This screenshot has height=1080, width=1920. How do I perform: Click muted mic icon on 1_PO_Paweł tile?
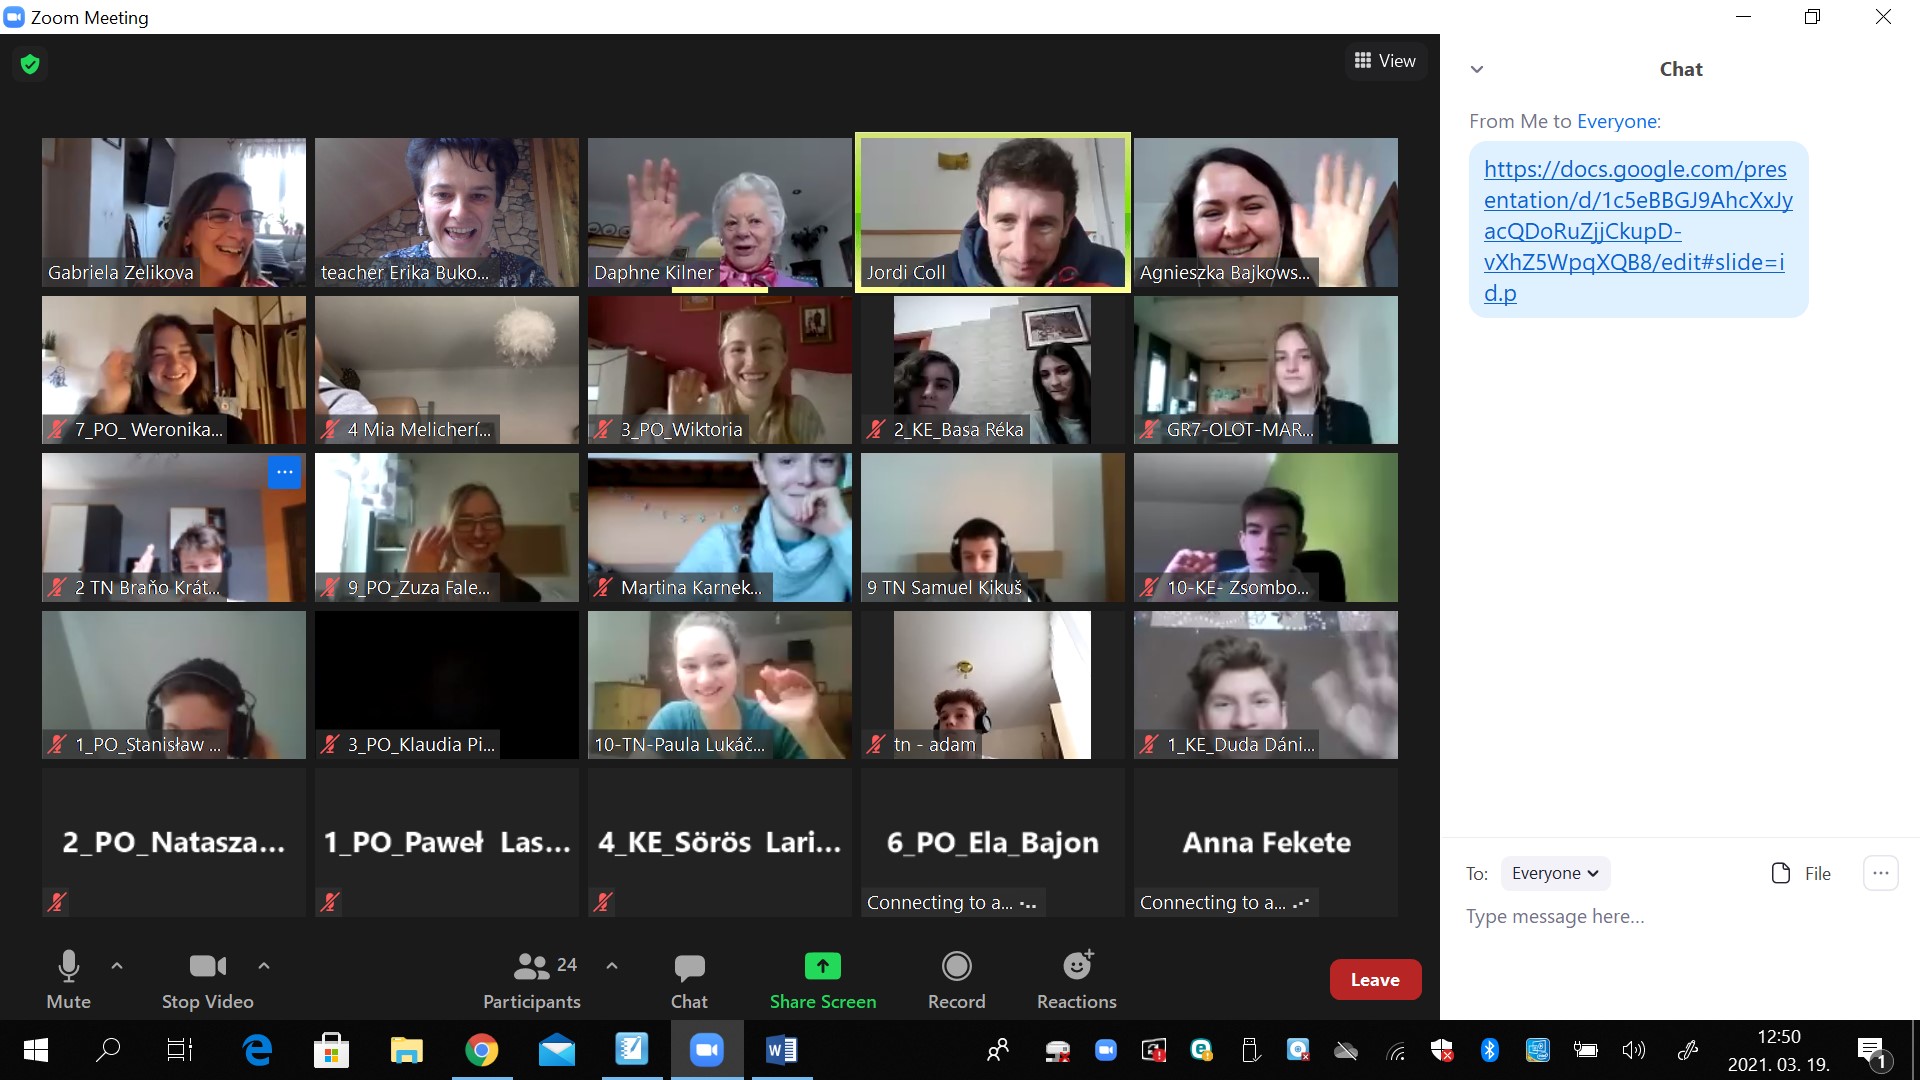coord(330,902)
